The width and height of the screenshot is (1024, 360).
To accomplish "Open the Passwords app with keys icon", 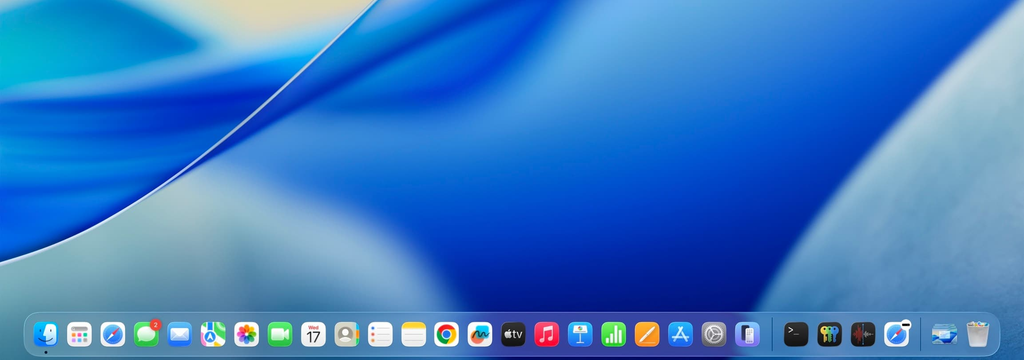I will pyautogui.click(x=829, y=335).
